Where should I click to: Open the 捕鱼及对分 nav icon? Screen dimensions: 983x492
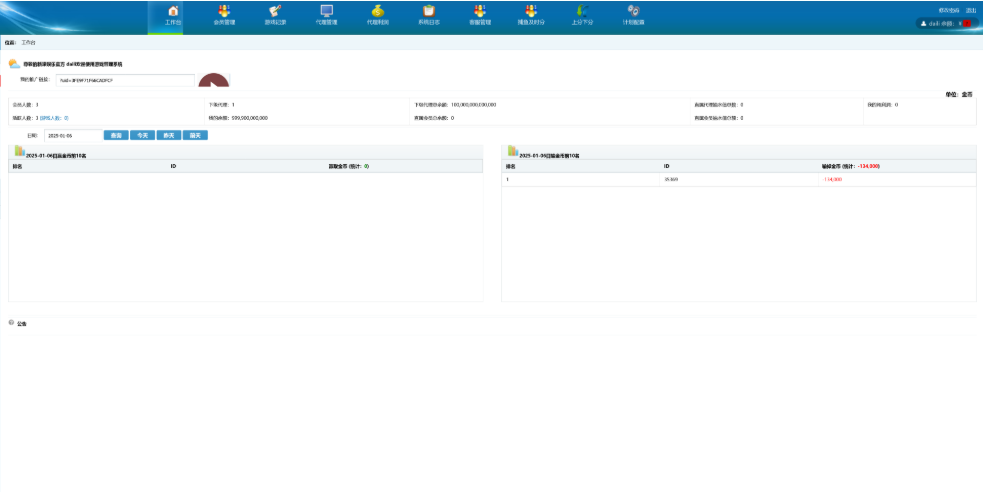(x=530, y=11)
